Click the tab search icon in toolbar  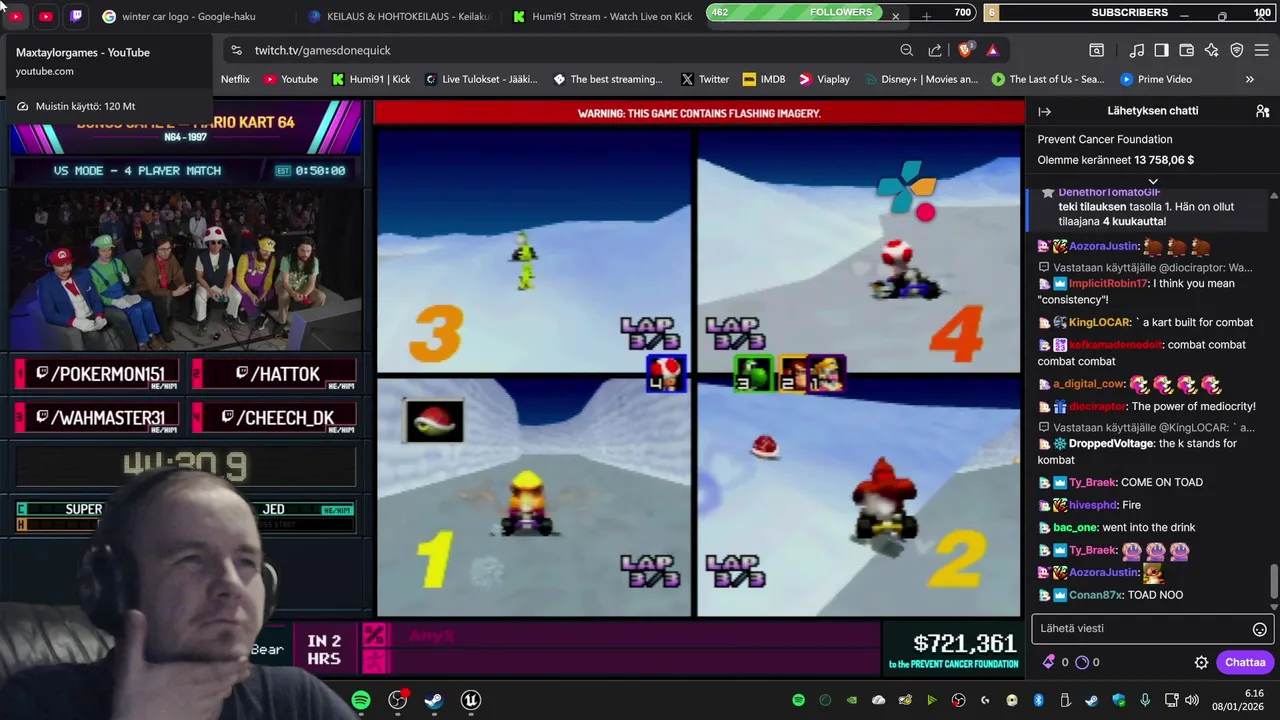click(1097, 50)
